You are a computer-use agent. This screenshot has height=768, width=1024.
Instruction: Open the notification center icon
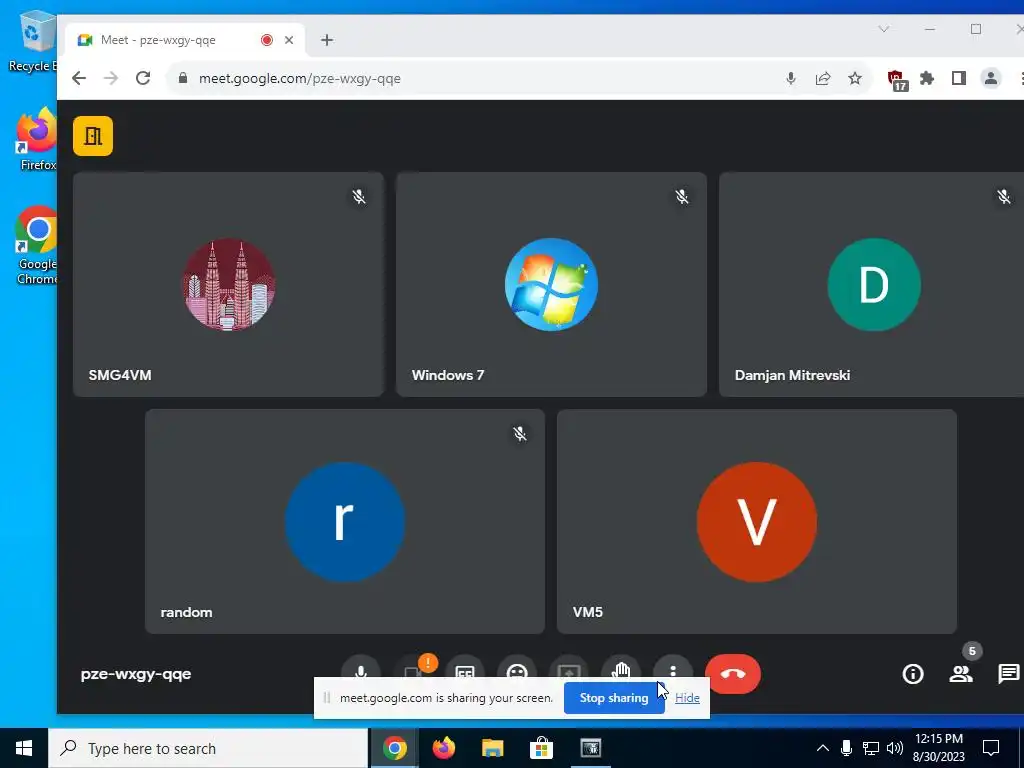click(991, 748)
